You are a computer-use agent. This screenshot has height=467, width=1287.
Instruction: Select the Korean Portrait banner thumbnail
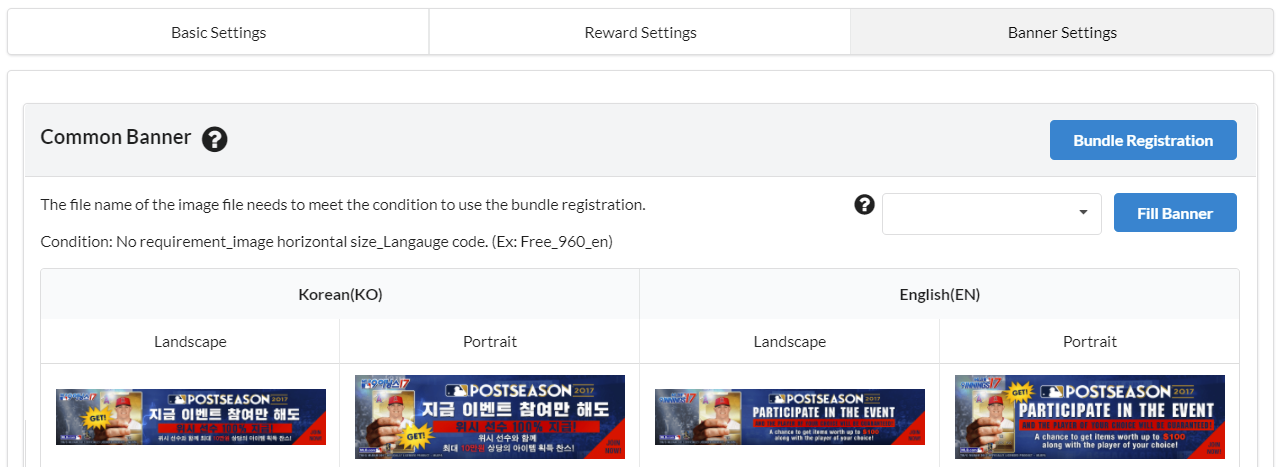(x=490, y=417)
